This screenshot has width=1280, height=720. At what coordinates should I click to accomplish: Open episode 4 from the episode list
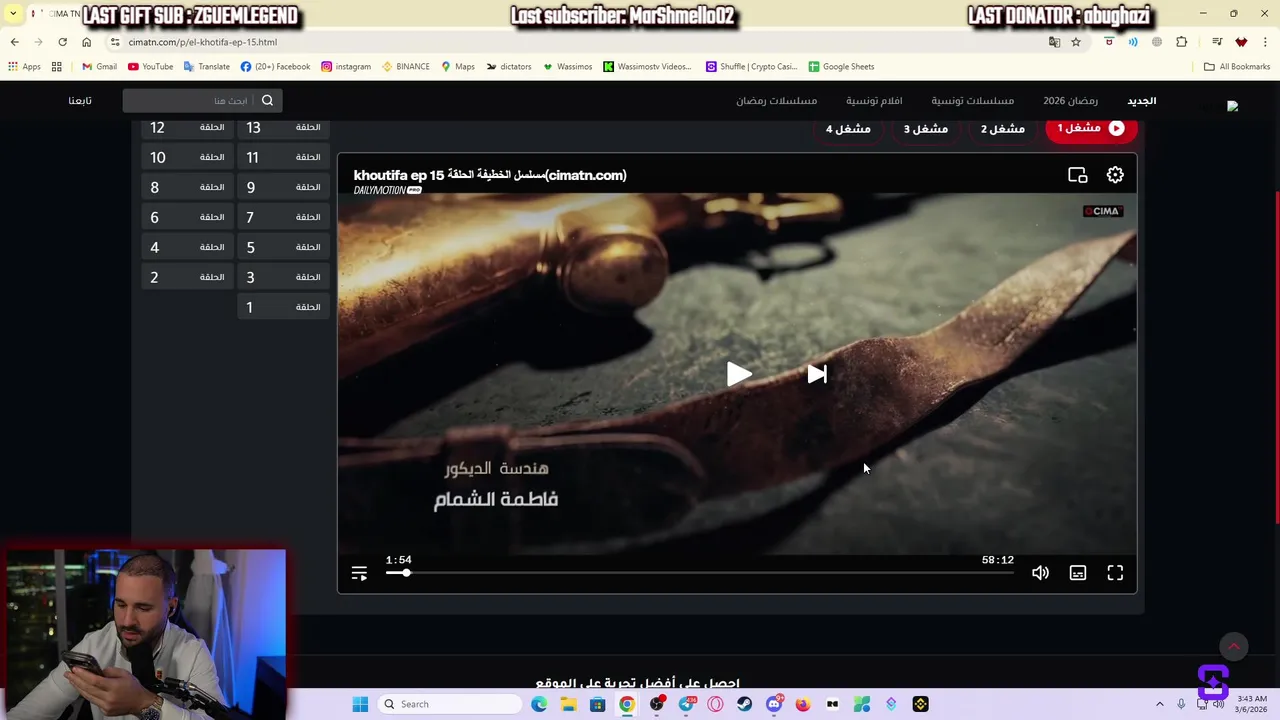[187, 247]
